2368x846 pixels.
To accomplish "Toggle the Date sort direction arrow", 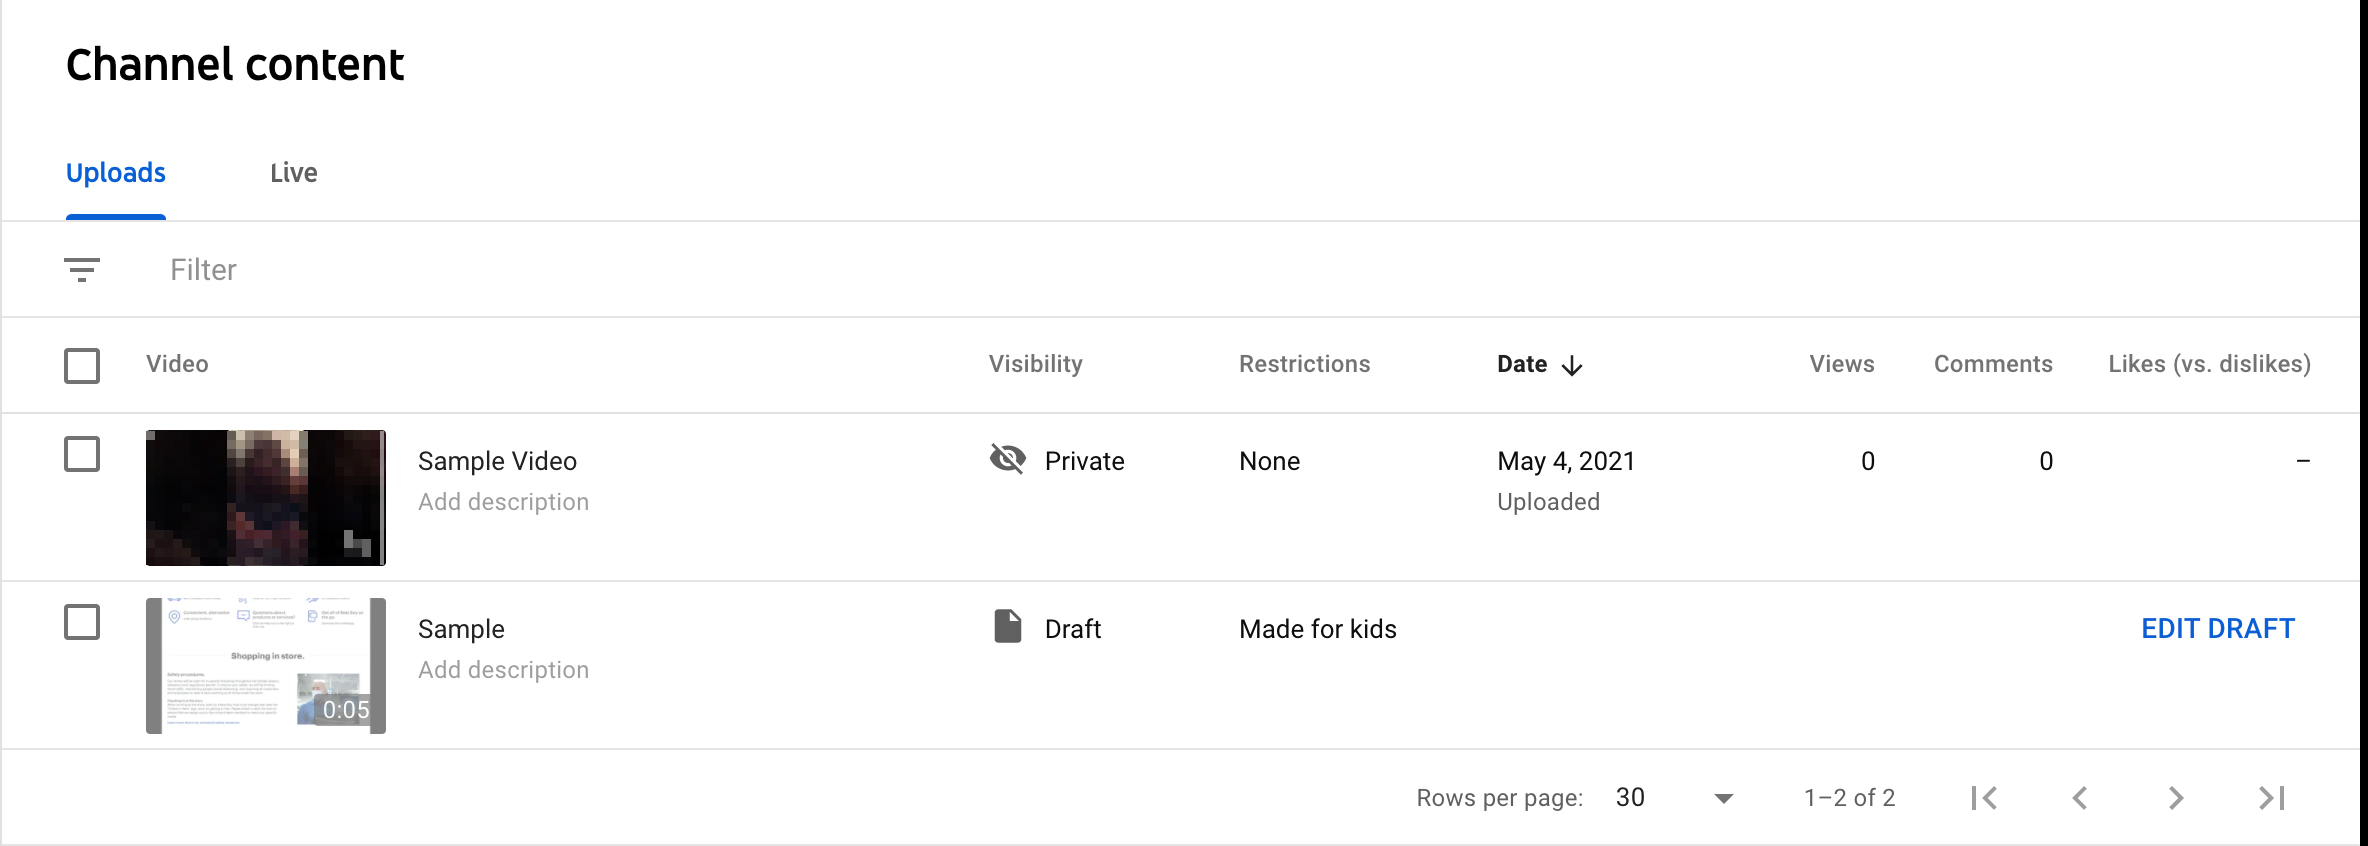I will 1572,366.
